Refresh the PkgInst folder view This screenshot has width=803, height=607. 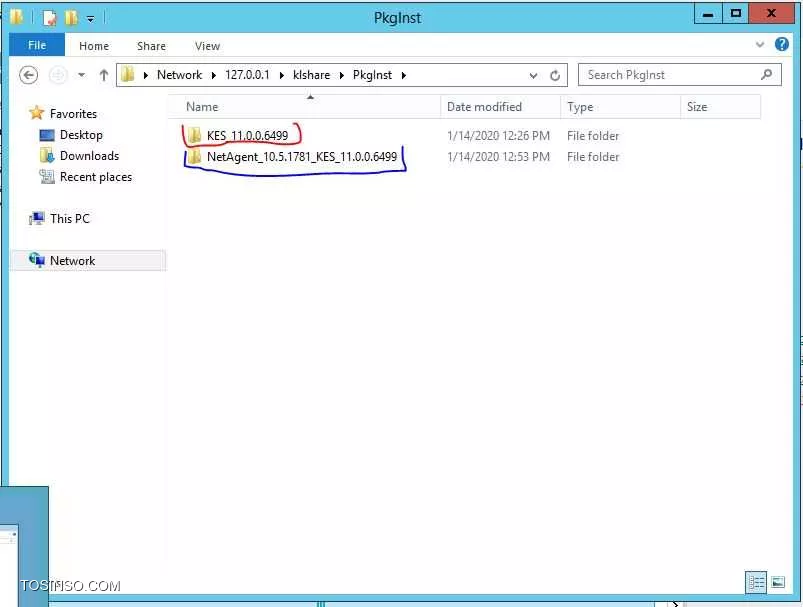click(555, 76)
